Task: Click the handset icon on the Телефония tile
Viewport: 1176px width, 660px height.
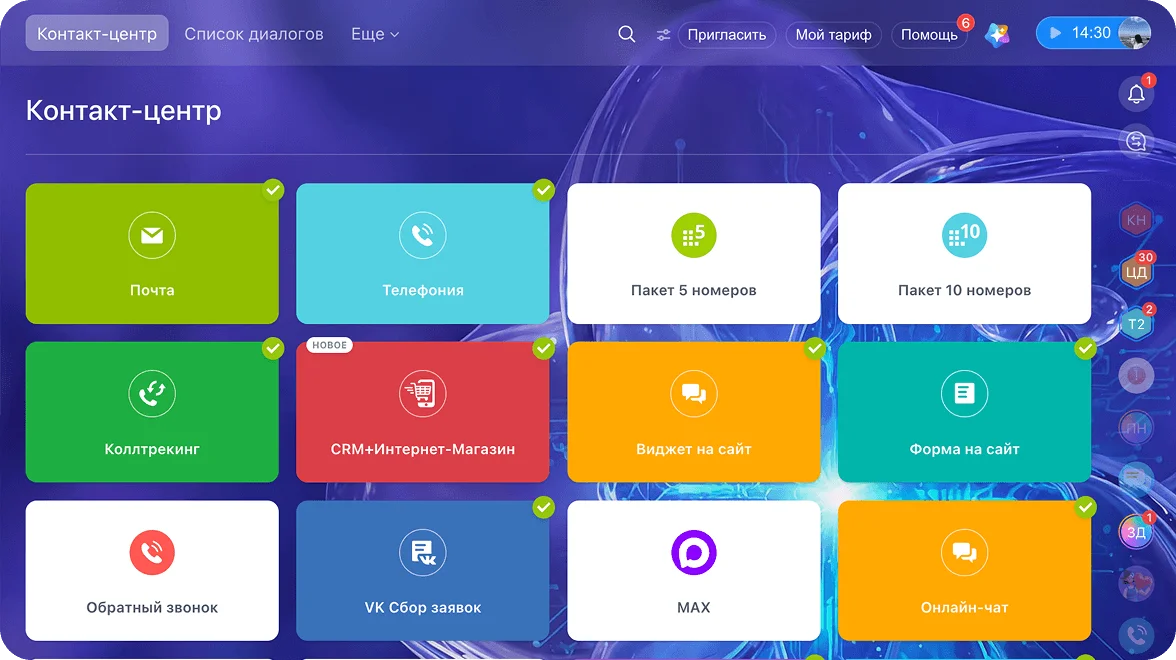Action: (423, 236)
